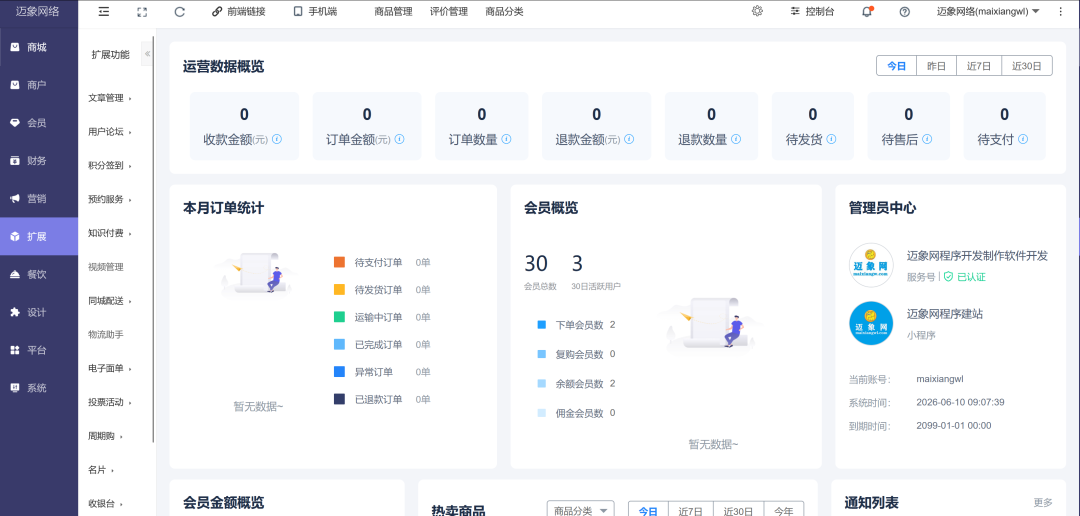The width and height of the screenshot is (1080, 516).
Task: Expand 文章管理 submenu
Action: 110,99
